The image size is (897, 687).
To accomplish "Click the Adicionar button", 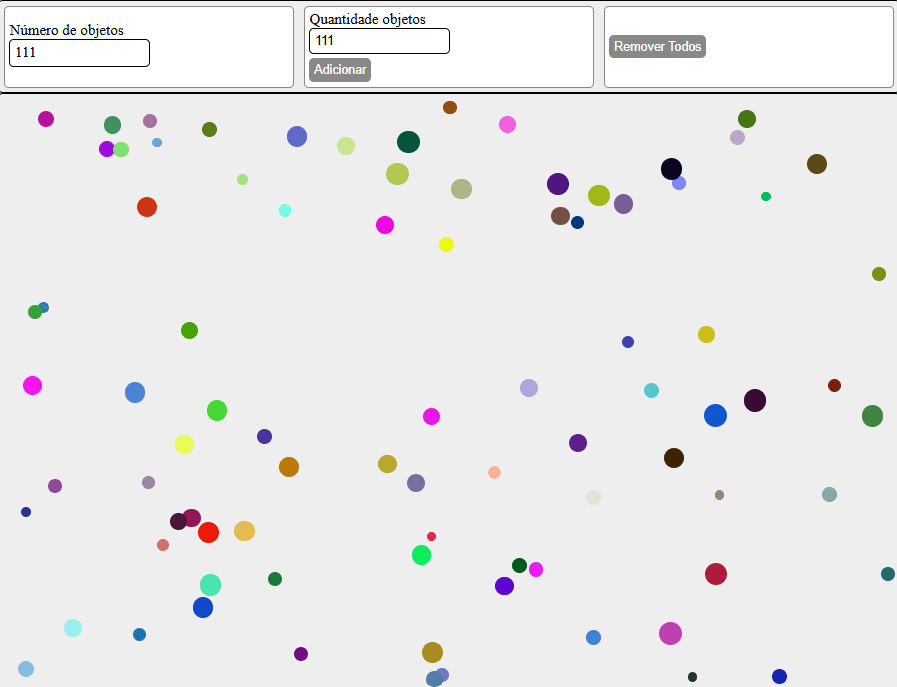I will click(x=340, y=70).
